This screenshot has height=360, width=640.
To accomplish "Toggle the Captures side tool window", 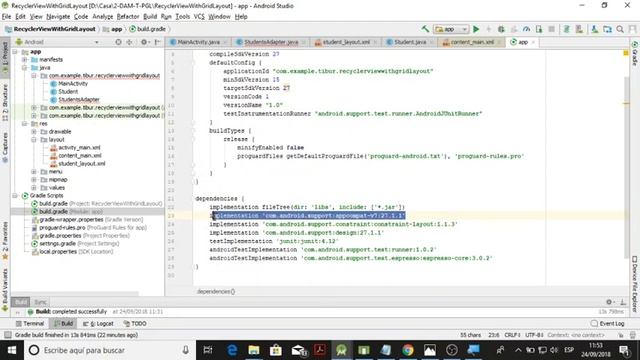I will (x=5, y=148).
